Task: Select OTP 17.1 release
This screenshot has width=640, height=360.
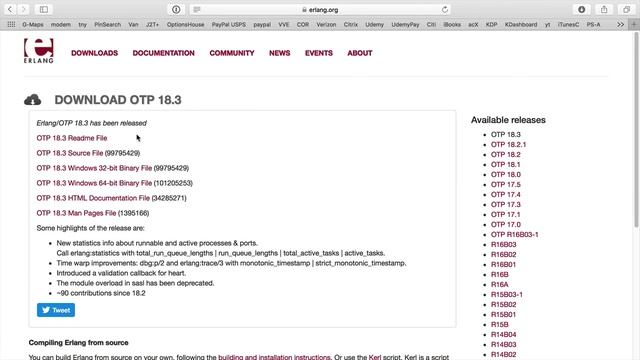Action: pyautogui.click(x=506, y=215)
